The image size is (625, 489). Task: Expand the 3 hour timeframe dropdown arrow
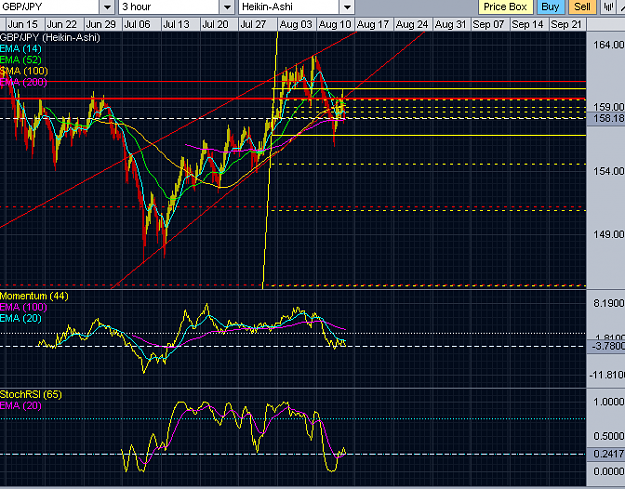click(227, 7)
